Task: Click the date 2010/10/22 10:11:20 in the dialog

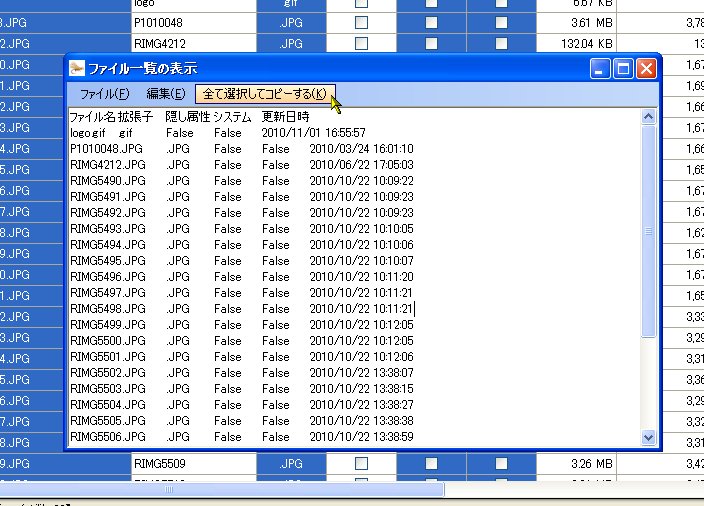Action: 362,277
